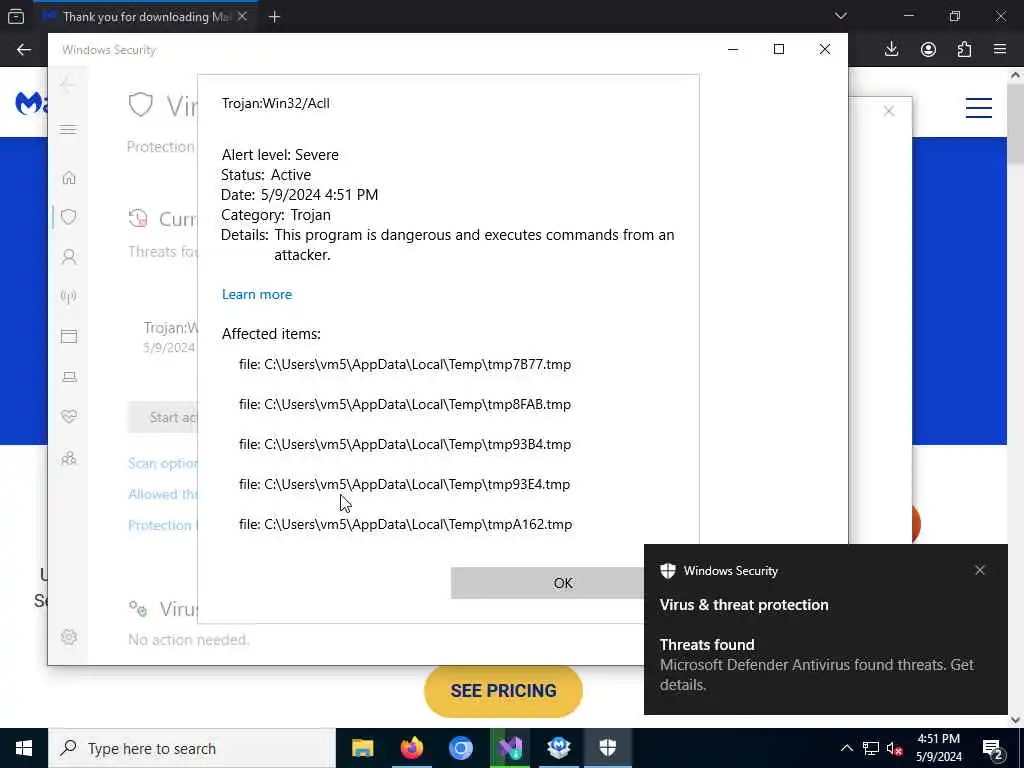Viewport: 1024px width, 768px height.
Task: Select affected file tmpA162.tmp path
Action: 406,524
